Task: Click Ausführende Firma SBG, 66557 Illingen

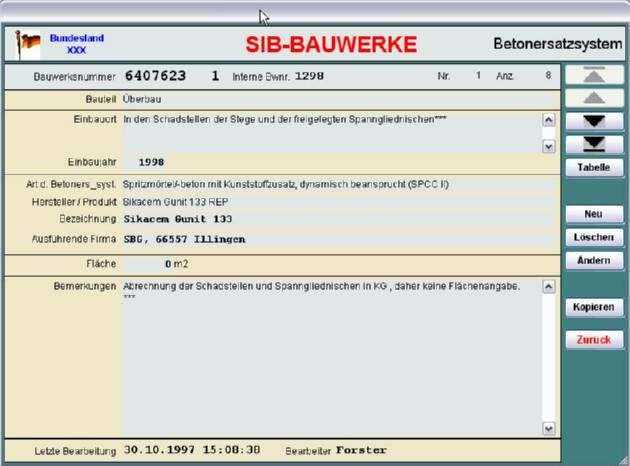Action: coord(184,239)
